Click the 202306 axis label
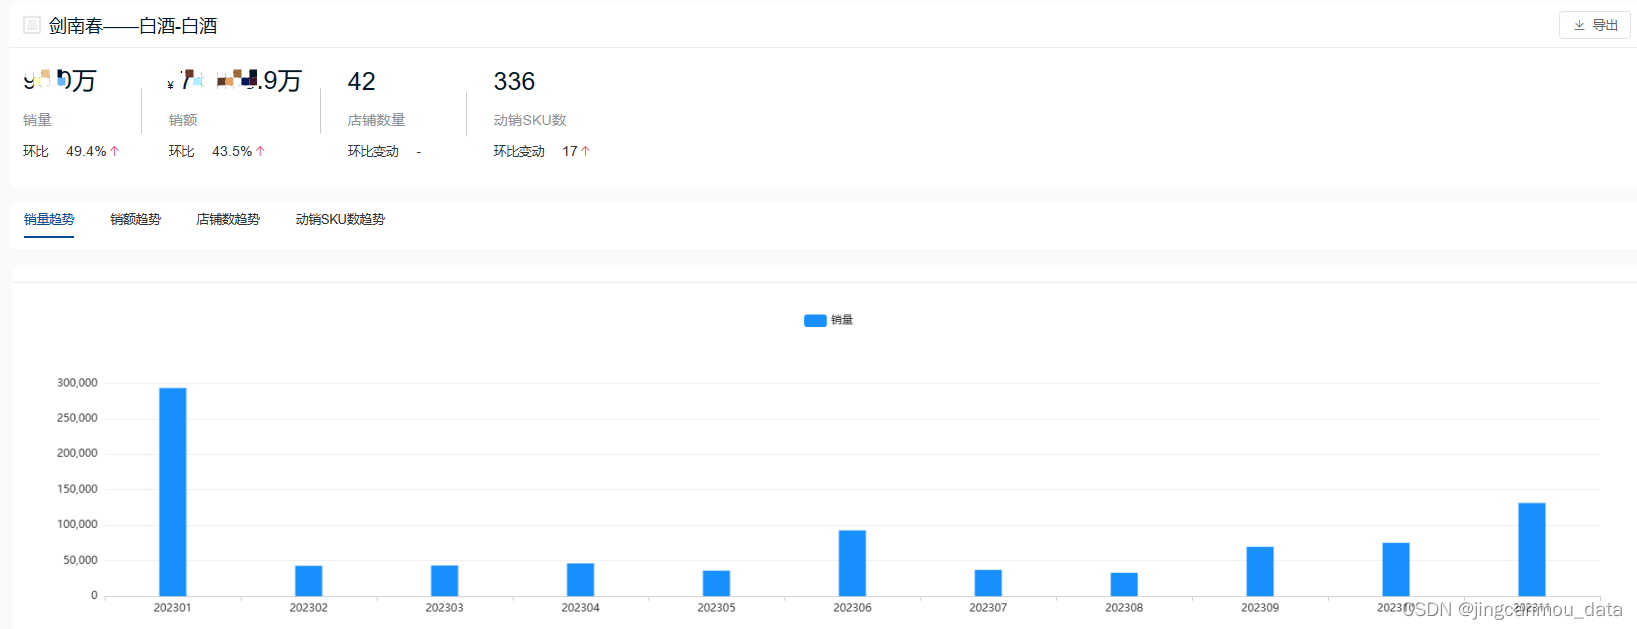 tap(852, 608)
